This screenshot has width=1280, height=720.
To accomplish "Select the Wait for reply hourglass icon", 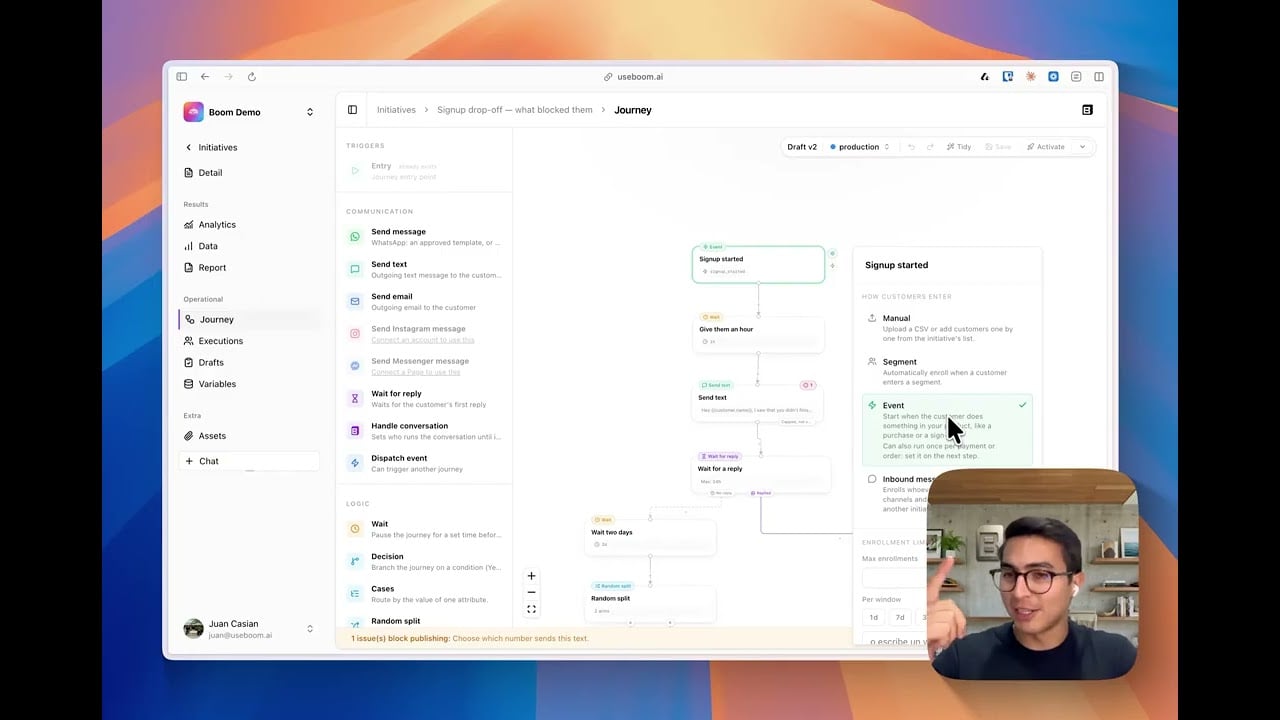I will click(354, 398).
